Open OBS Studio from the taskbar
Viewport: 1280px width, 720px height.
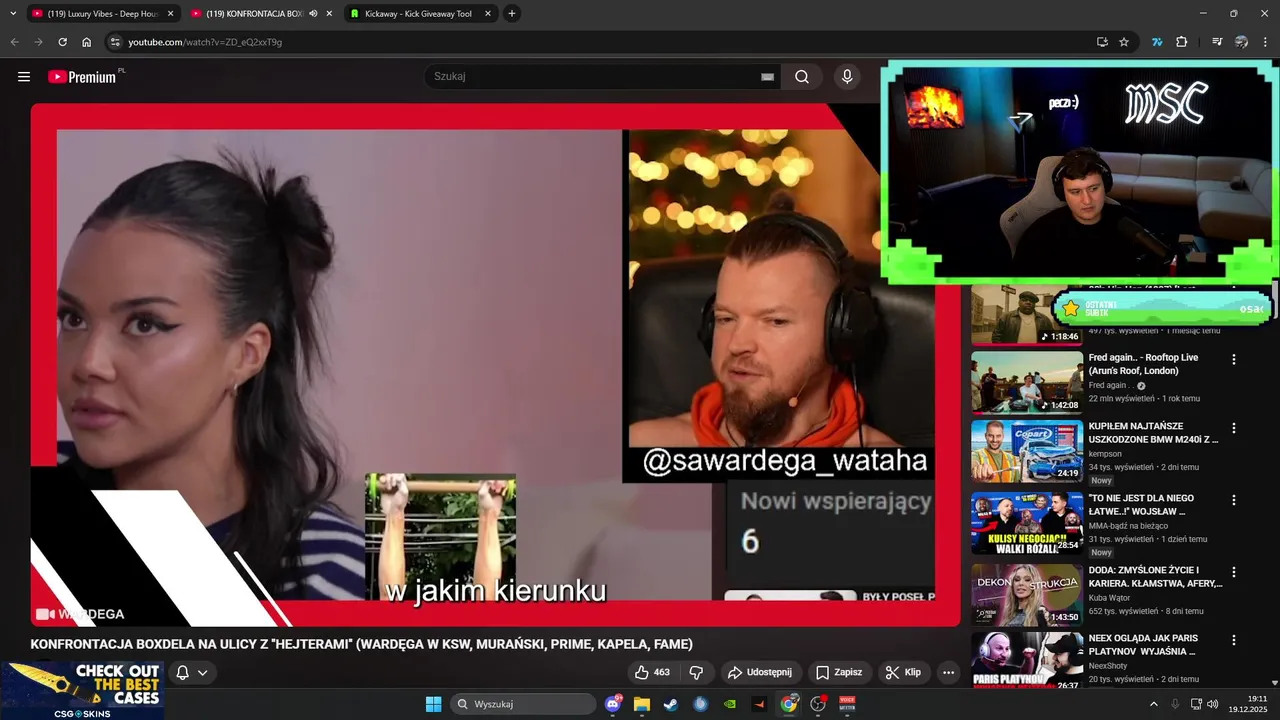click(818, 704)
